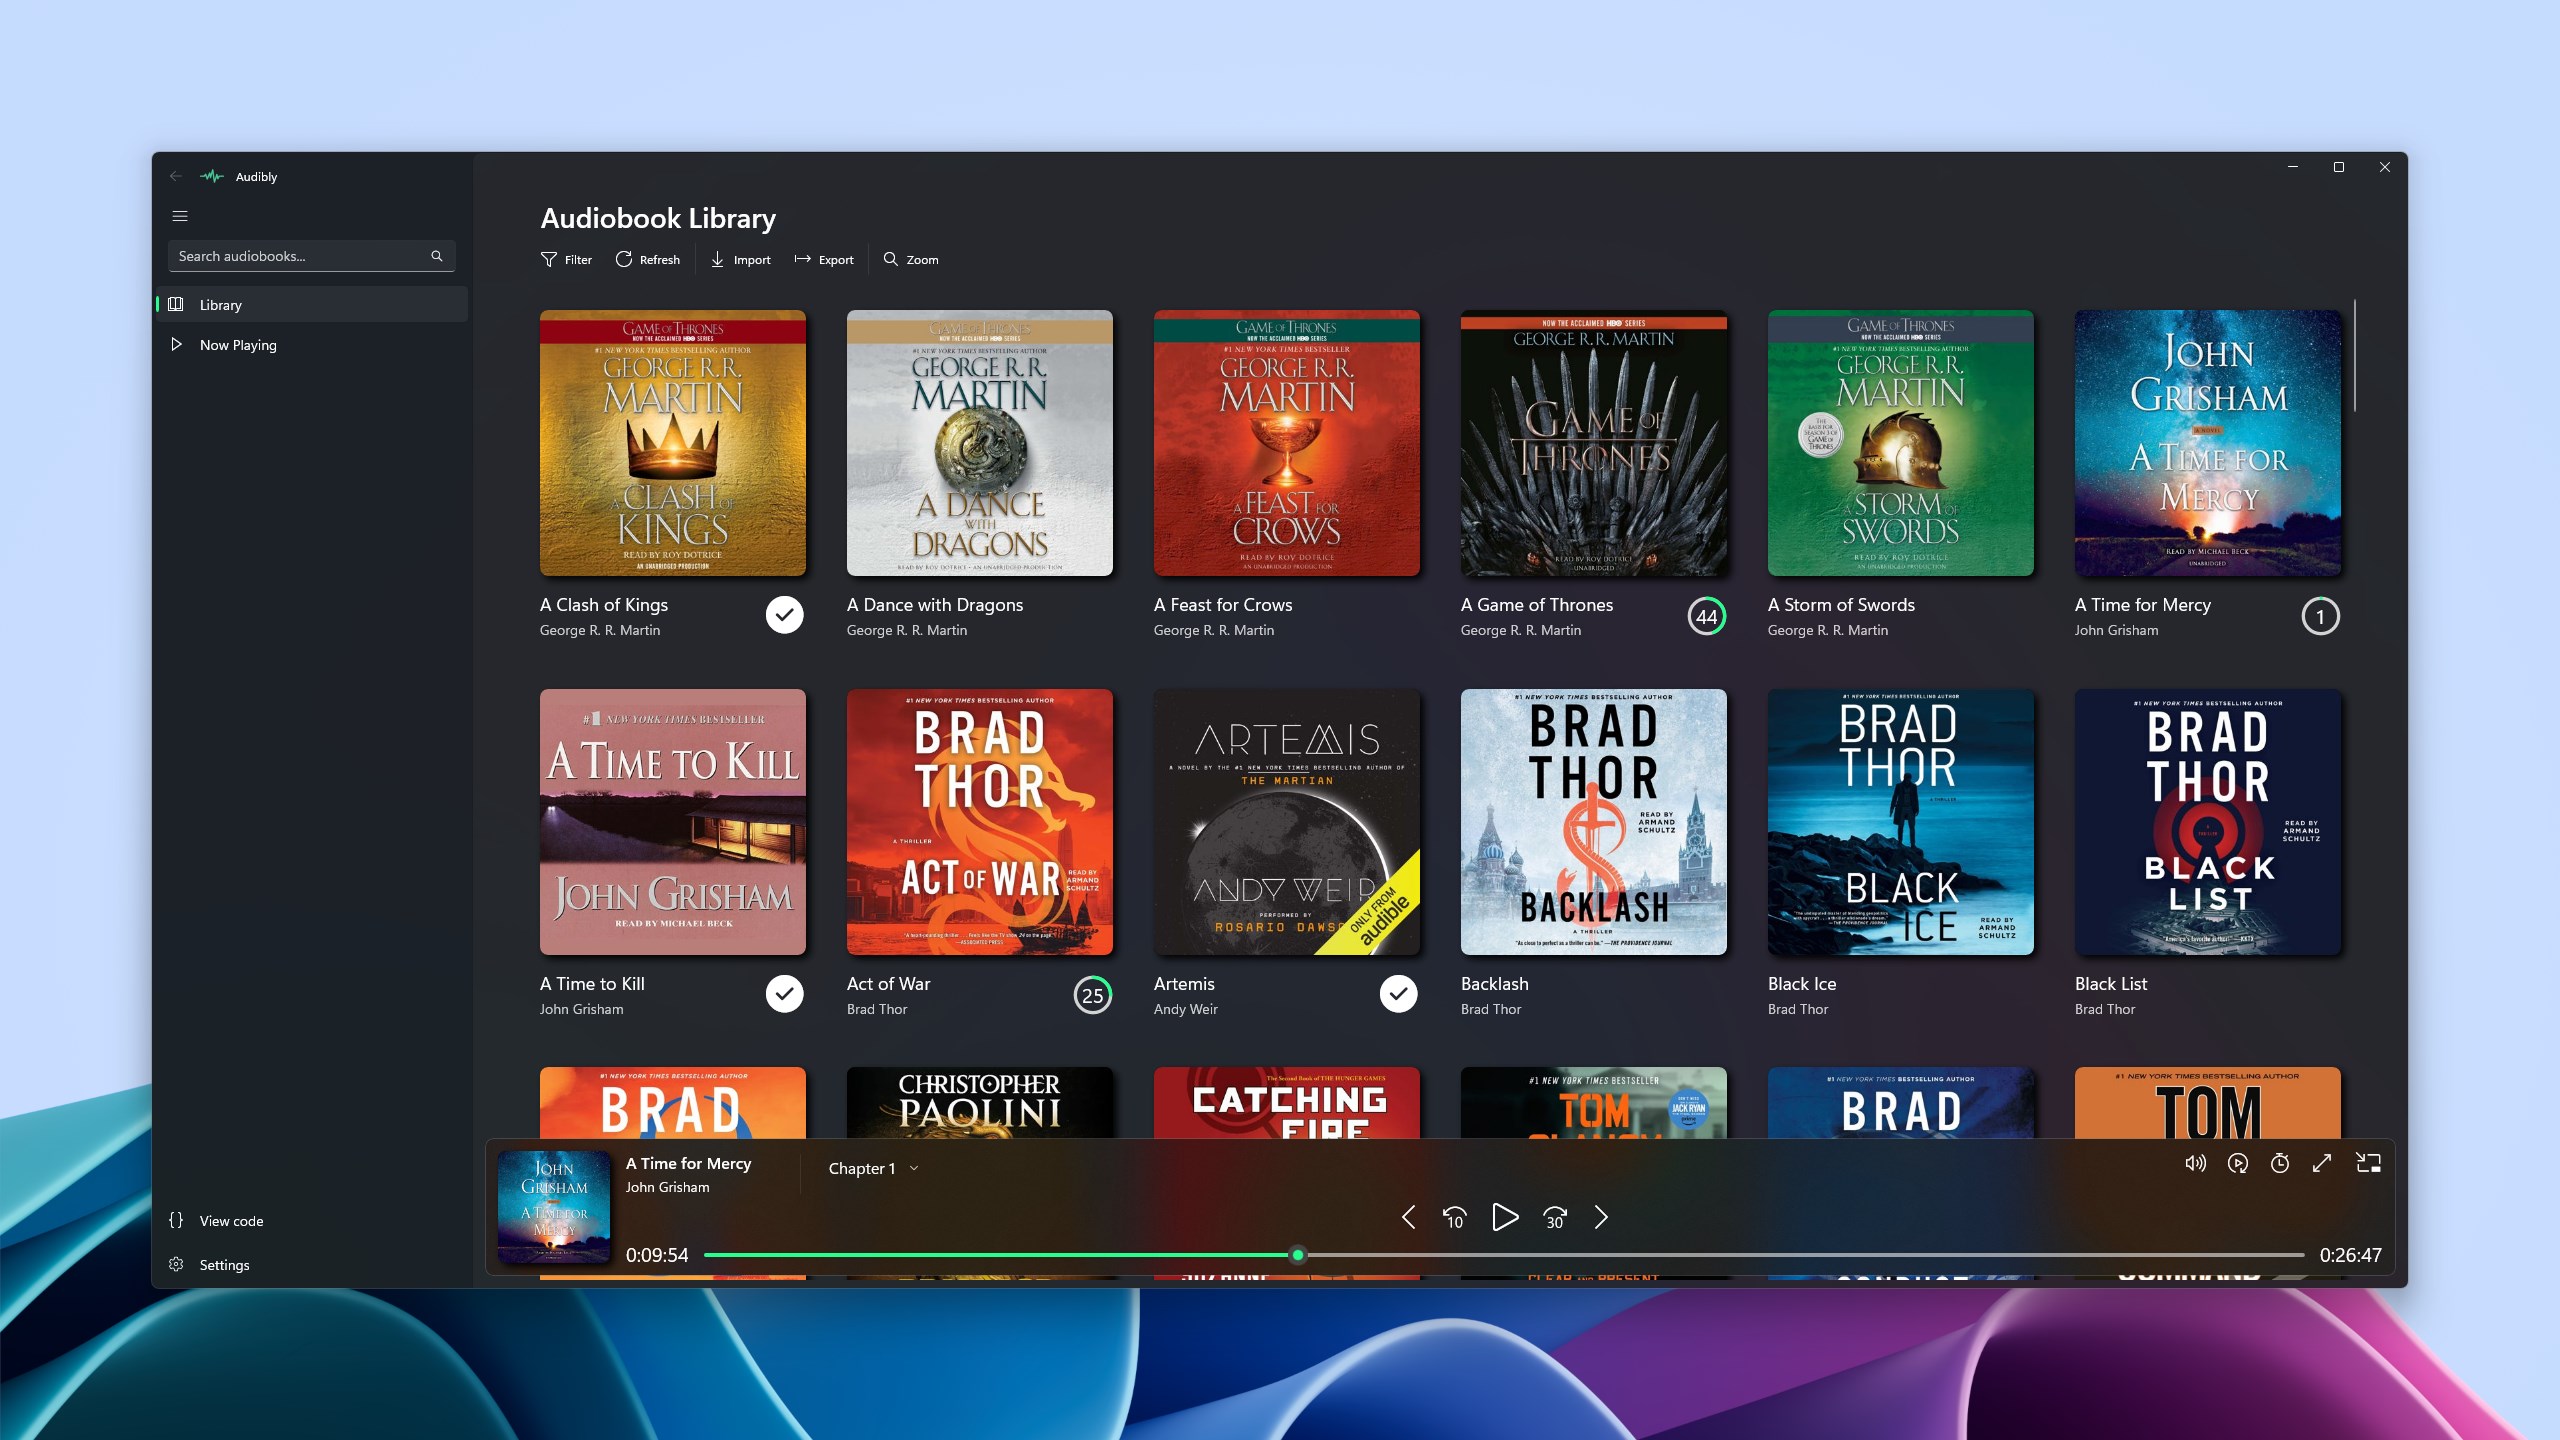Switch to the mini player

pyautogui.click(x=2369, y=1163)
